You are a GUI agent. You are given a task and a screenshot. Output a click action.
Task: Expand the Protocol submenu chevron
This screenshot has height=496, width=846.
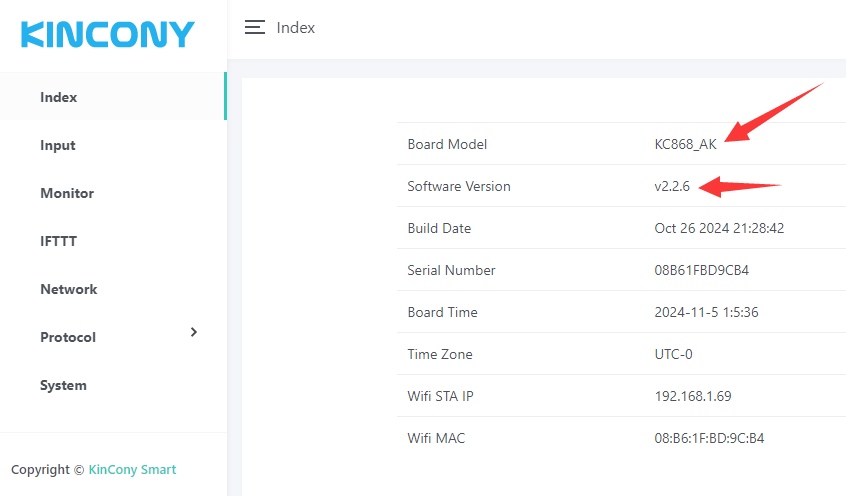(x=194, y=332)
